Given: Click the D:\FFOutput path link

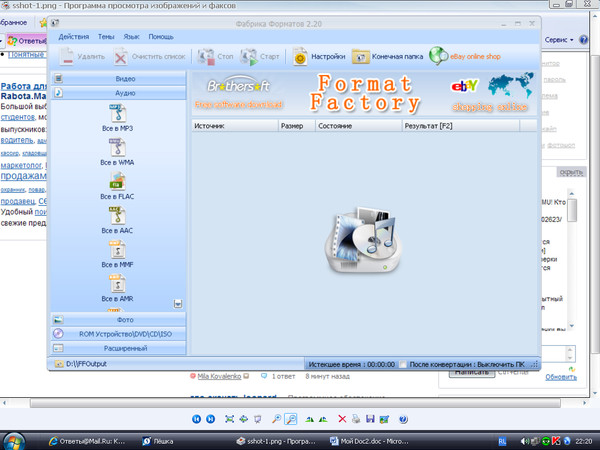Looking at the screenshot, I should (x=86, y=364).
